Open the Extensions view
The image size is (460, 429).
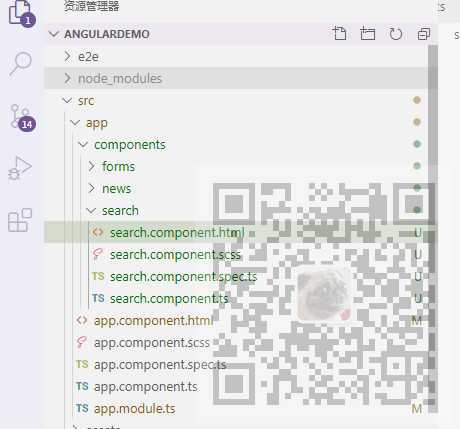pyautogui.click(x=20, y=220)
